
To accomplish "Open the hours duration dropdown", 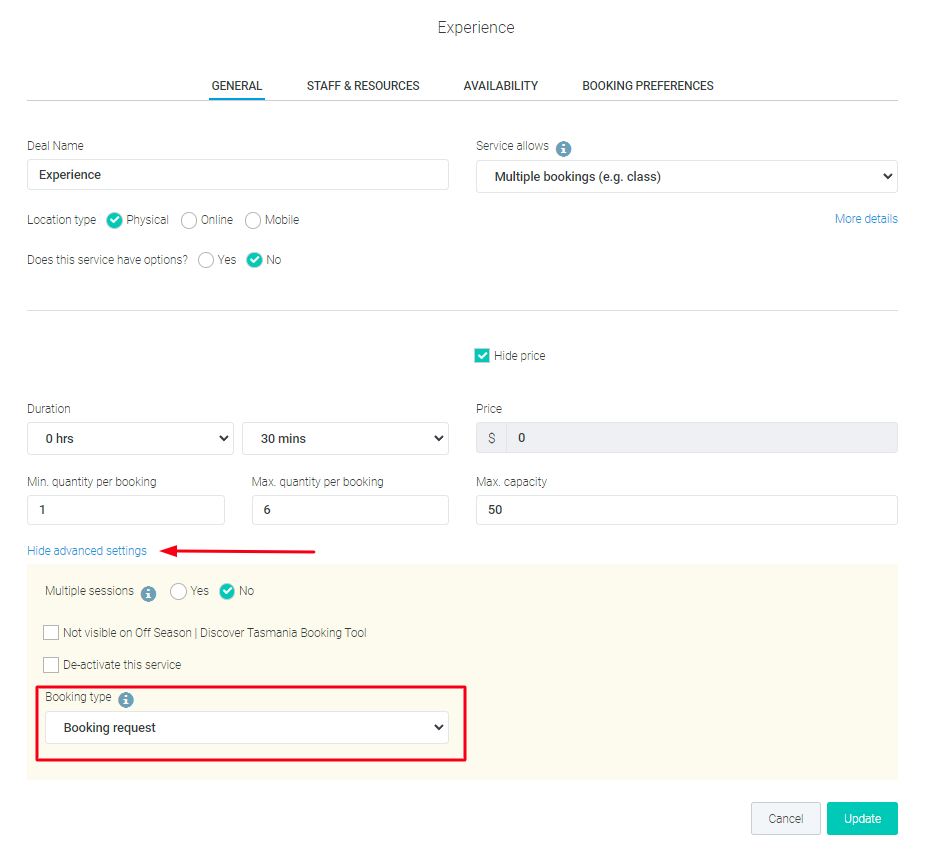I will pyautogui.click(x=130, y=438).
